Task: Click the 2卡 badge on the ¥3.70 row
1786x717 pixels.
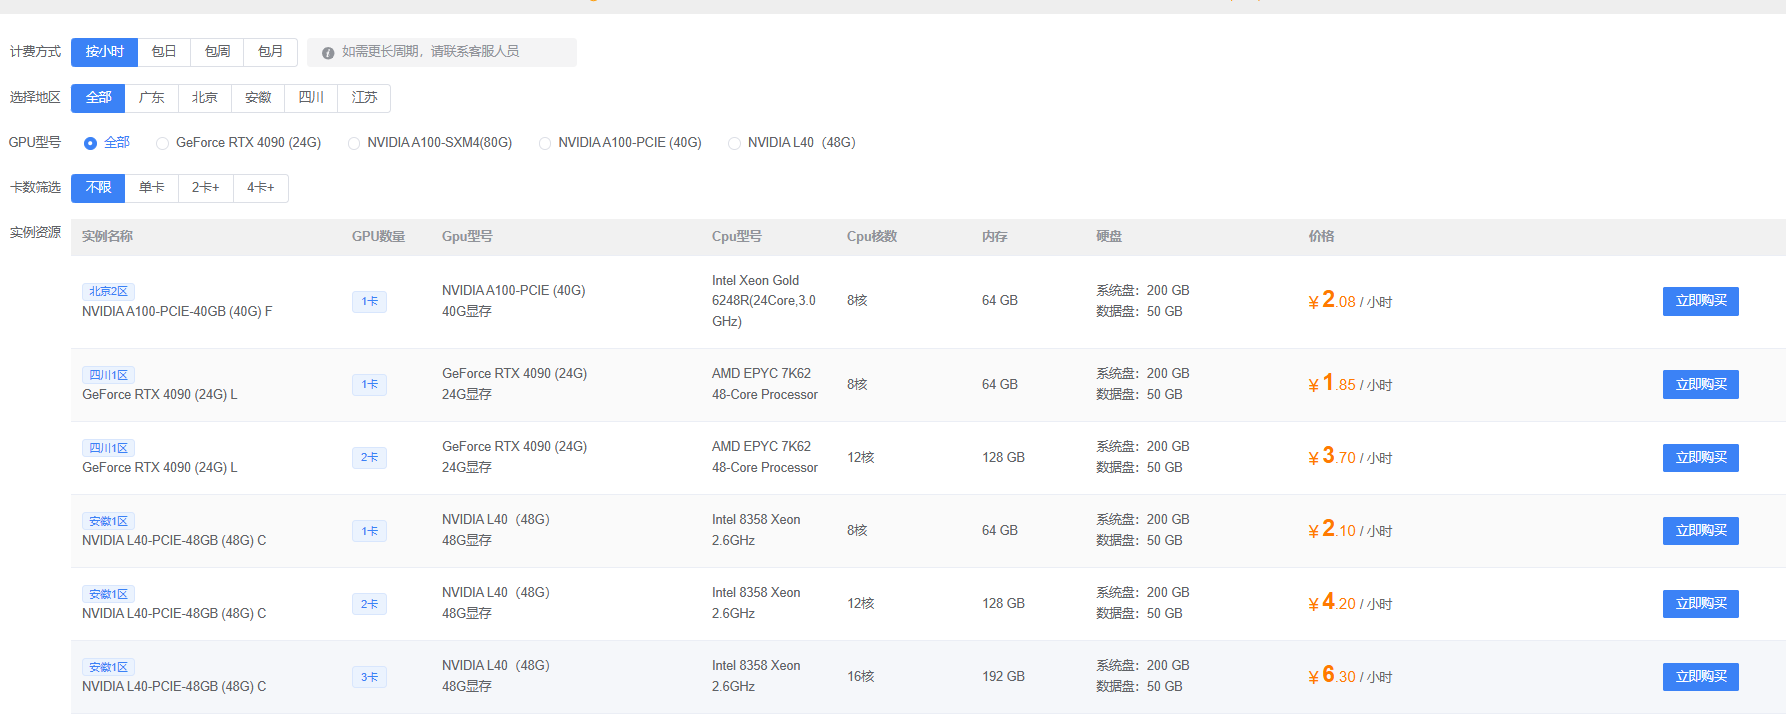Action: click(369, 458)
